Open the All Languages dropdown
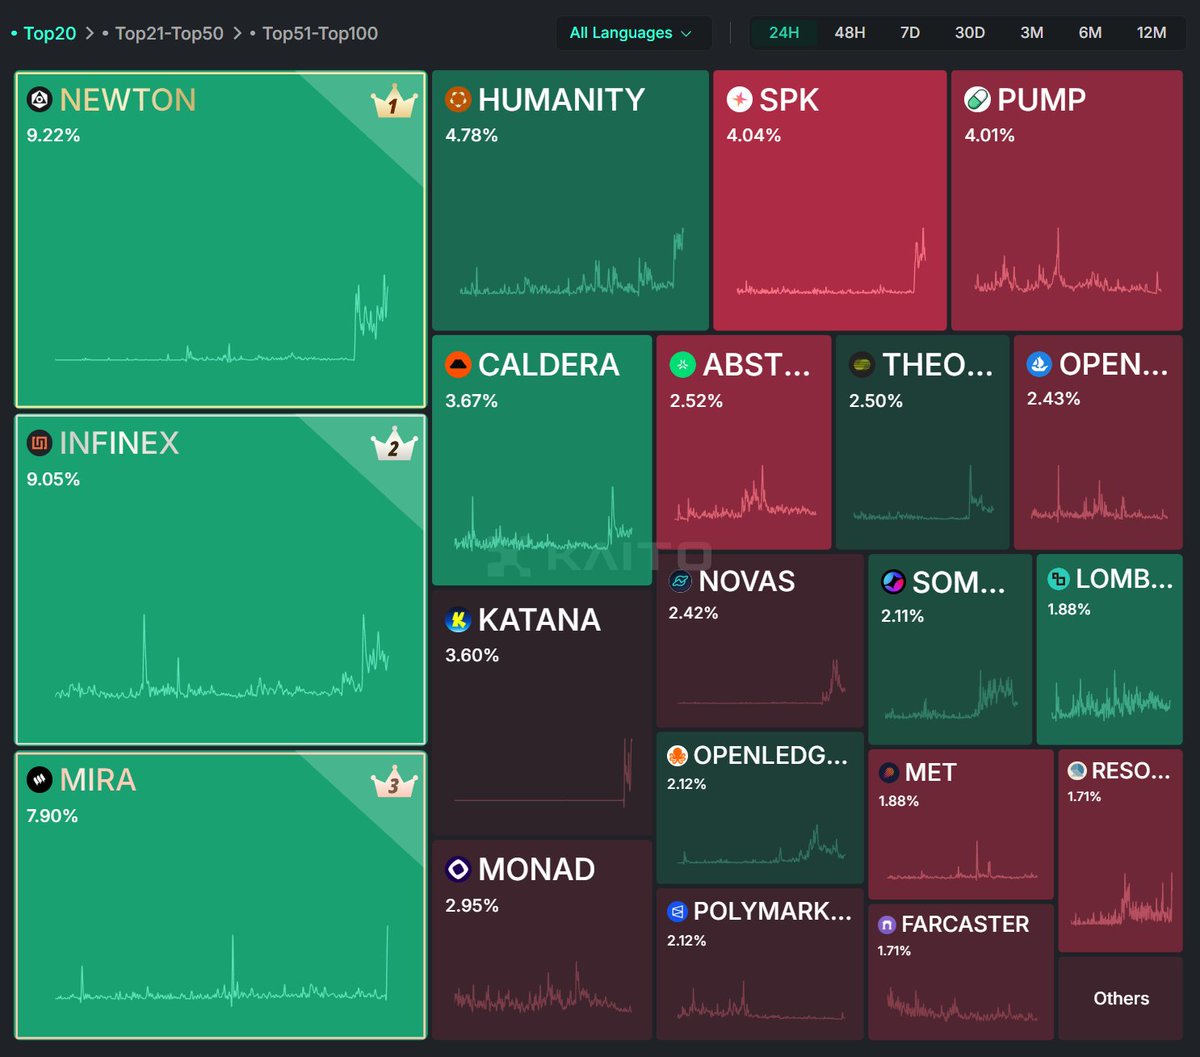The image size is (1200, 1057). point(634,33)
